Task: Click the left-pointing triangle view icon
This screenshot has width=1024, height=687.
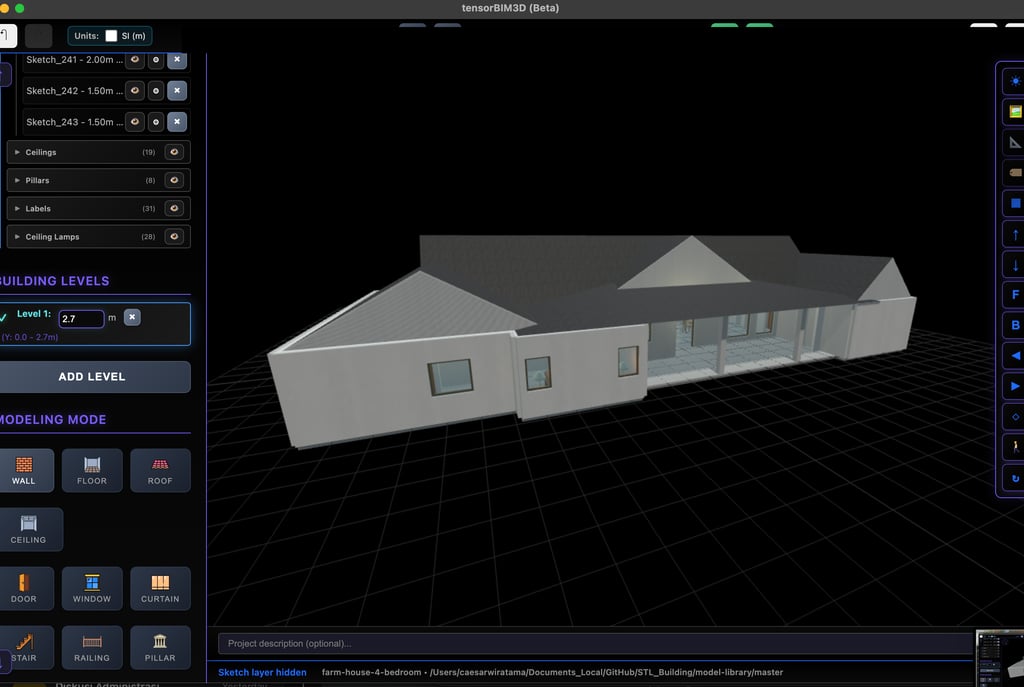Action: pyautogui.click(x=1014, y=356)
